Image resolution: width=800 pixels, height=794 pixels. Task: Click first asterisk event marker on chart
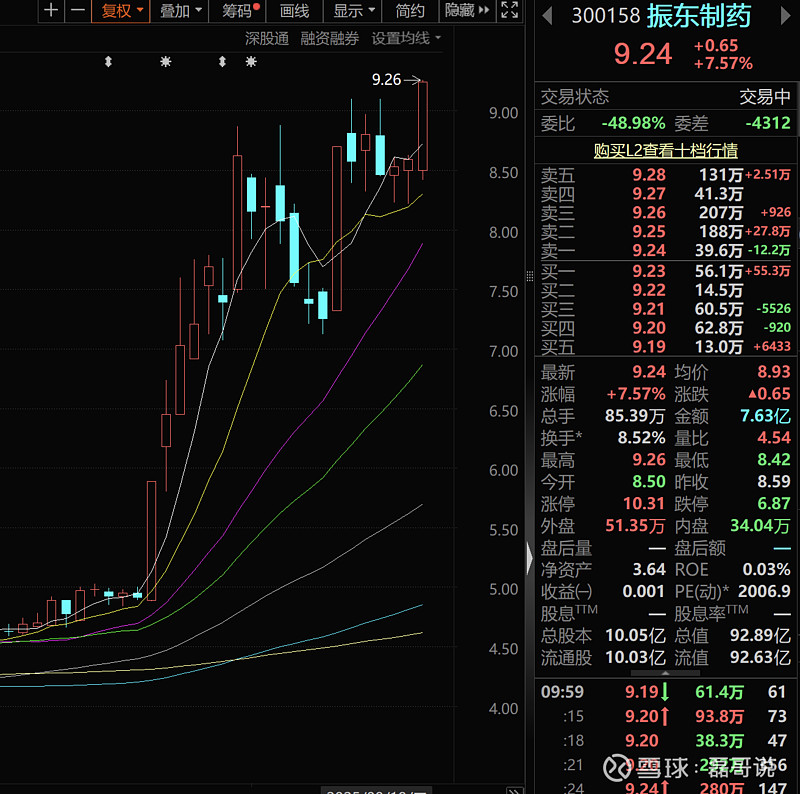click(165, 62)
